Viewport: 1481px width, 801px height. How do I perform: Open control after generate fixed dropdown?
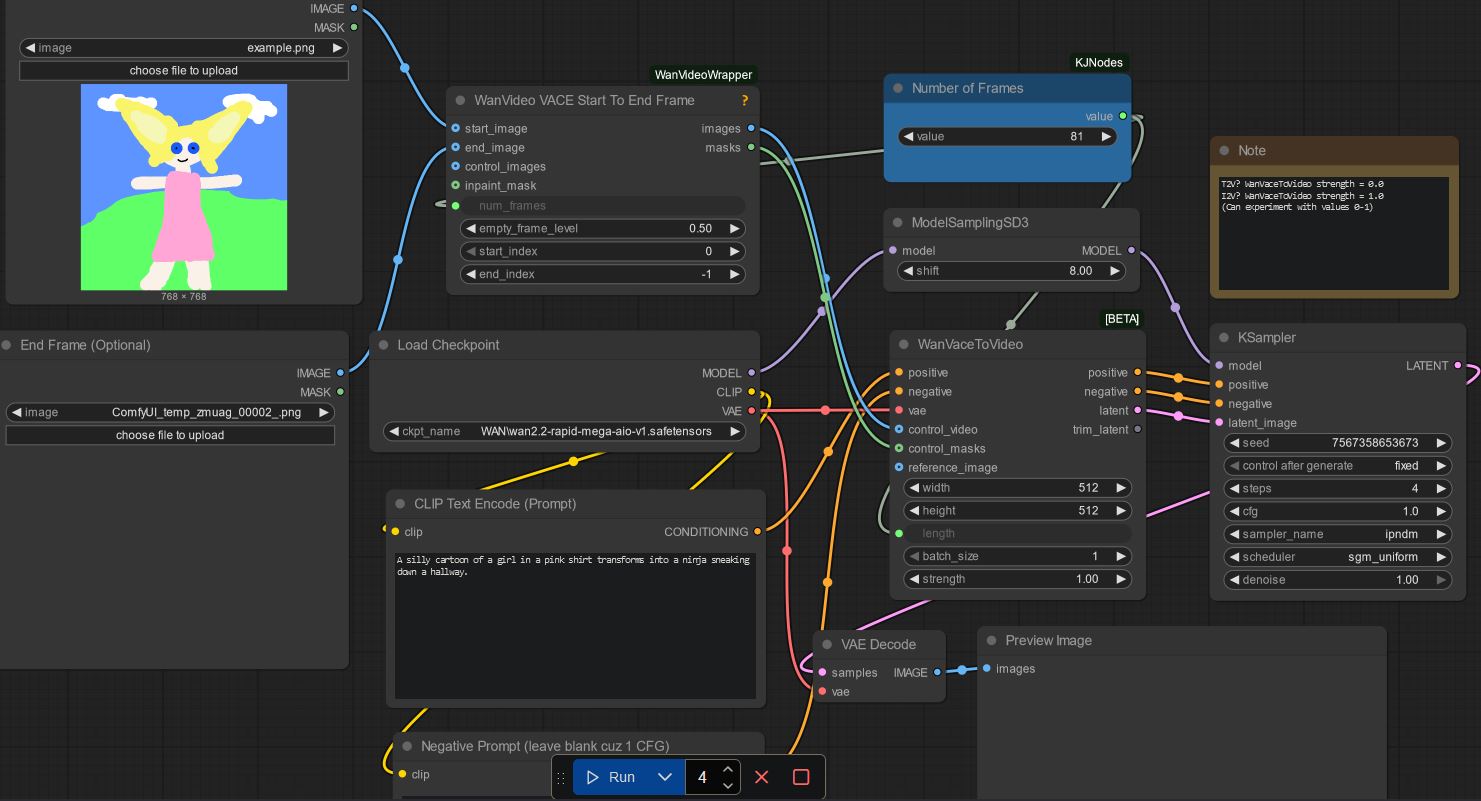tap(1338, 466)
